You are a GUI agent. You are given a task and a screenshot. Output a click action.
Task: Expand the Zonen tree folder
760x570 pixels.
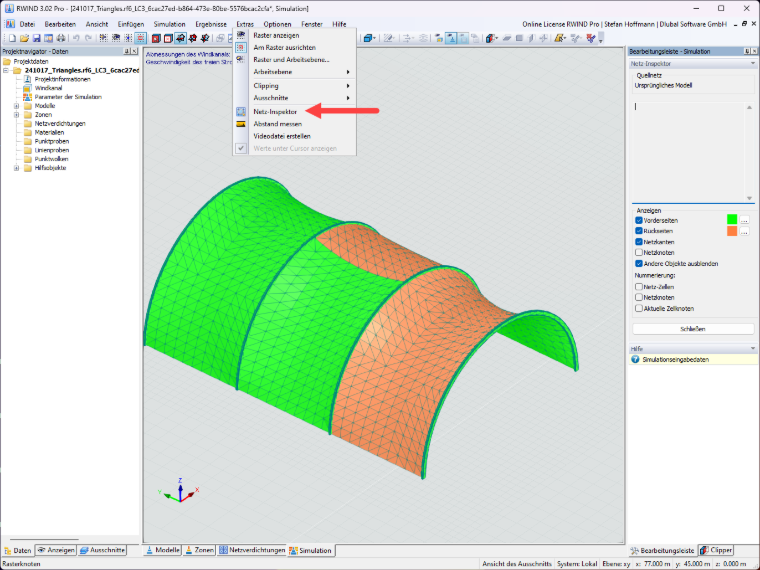point(16,115)
